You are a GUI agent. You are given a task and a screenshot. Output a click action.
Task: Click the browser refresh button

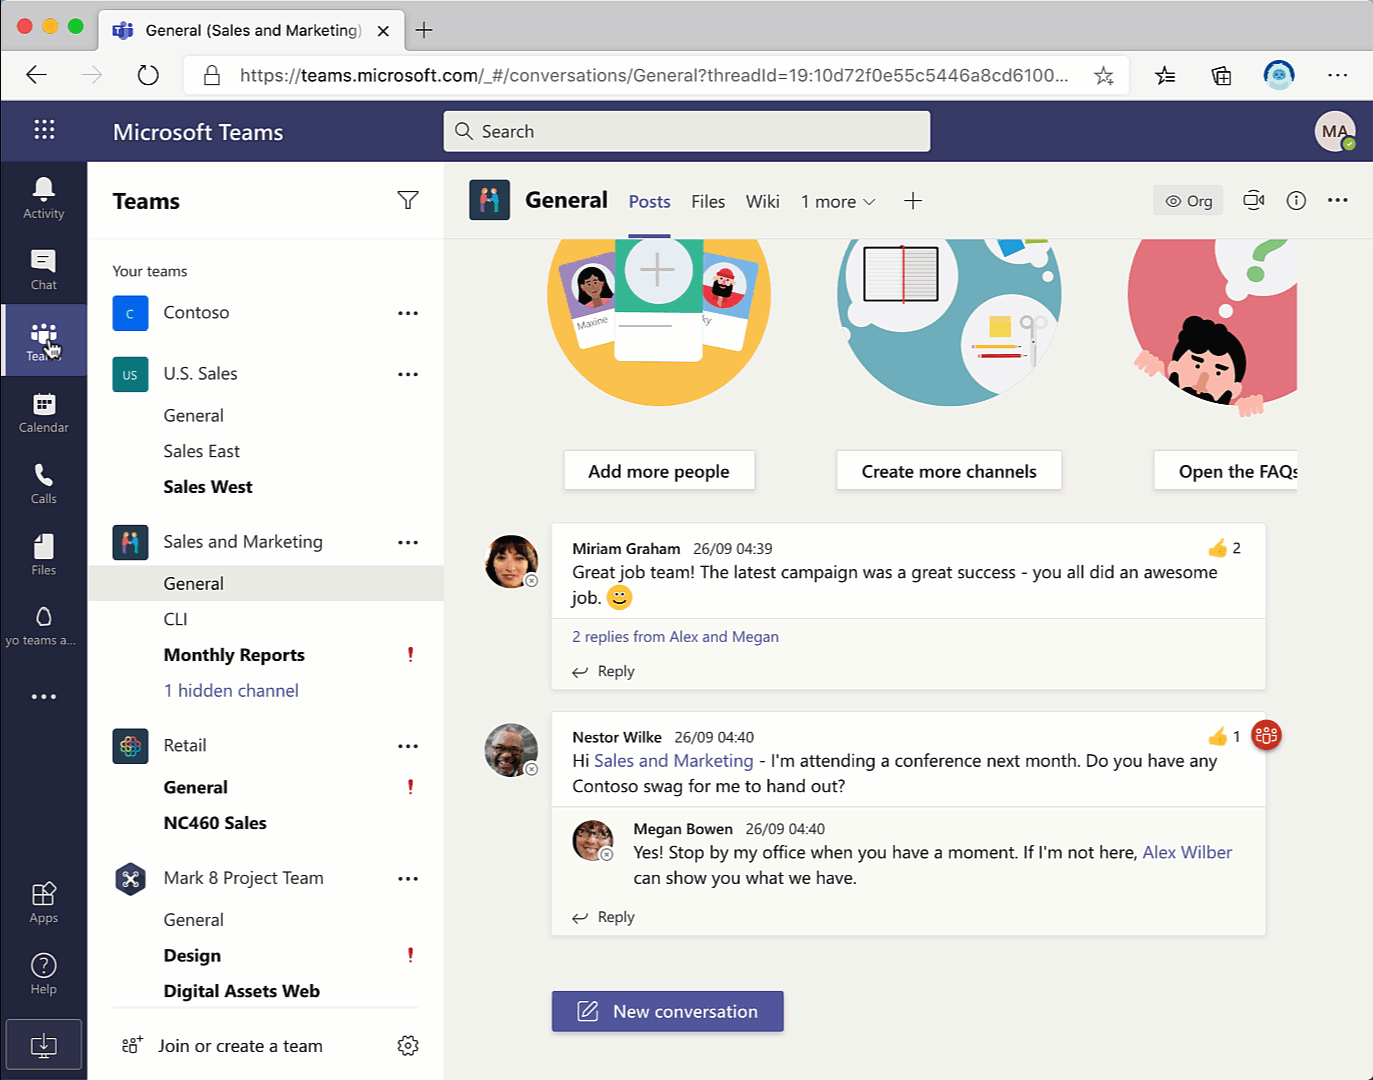pyautogui.click(x=148, y=75)
